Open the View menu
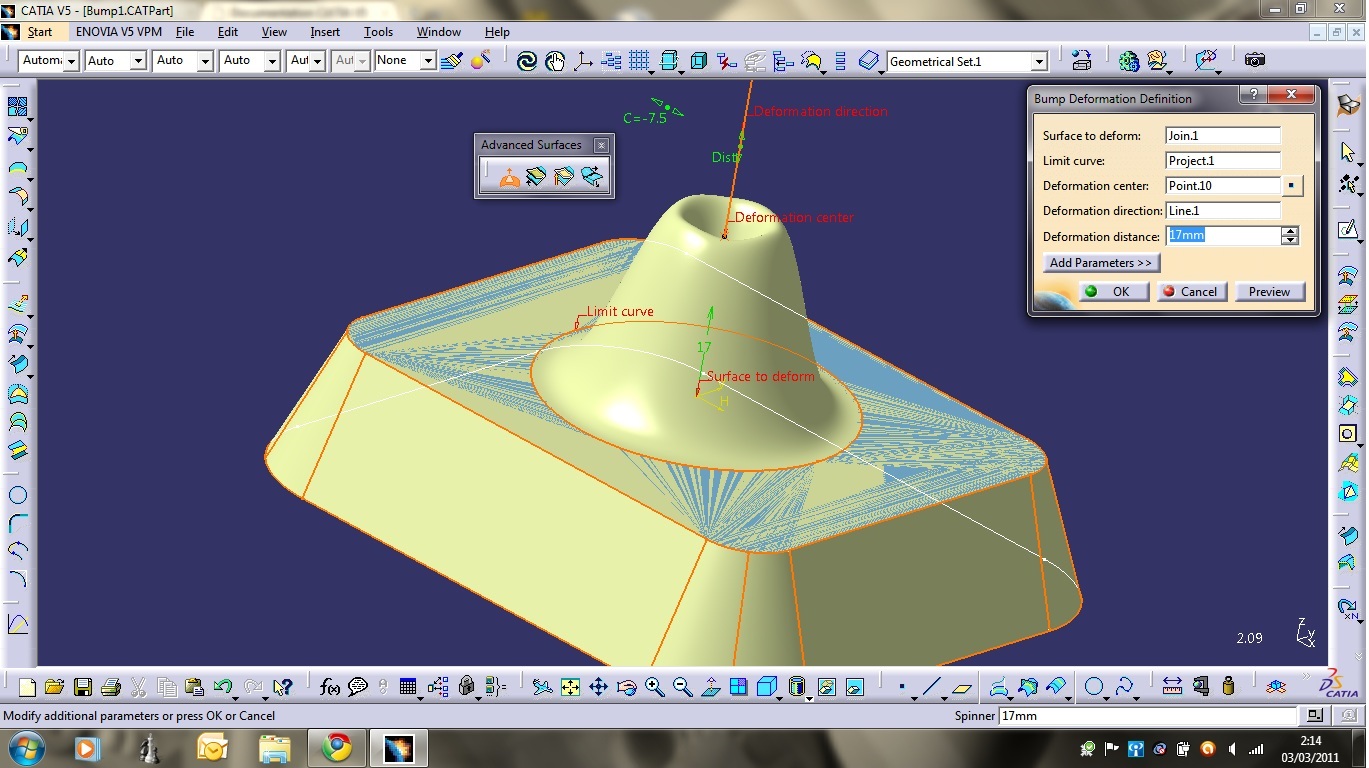The width and height of the screenshot is (1369, 768). (x=274, y=32)
